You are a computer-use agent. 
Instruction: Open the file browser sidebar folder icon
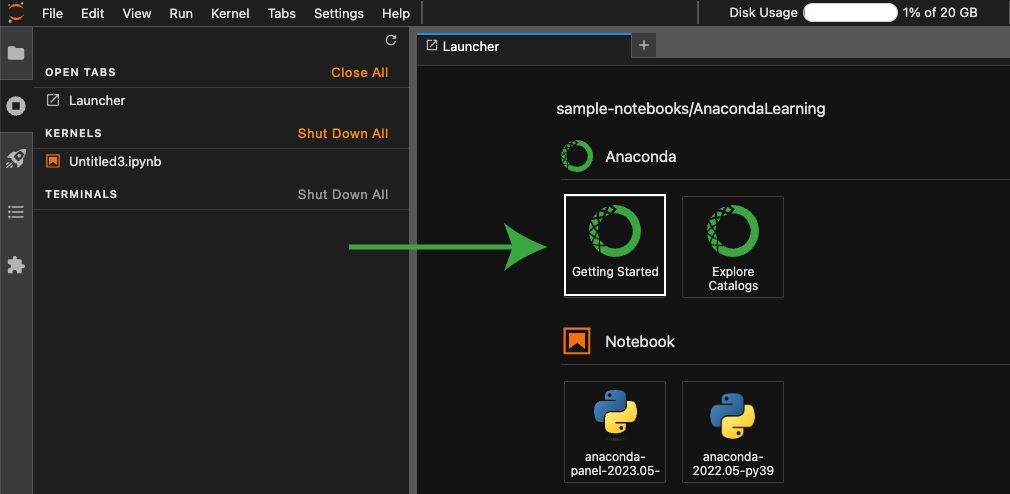pyautogui.click(x=15, y=53)
